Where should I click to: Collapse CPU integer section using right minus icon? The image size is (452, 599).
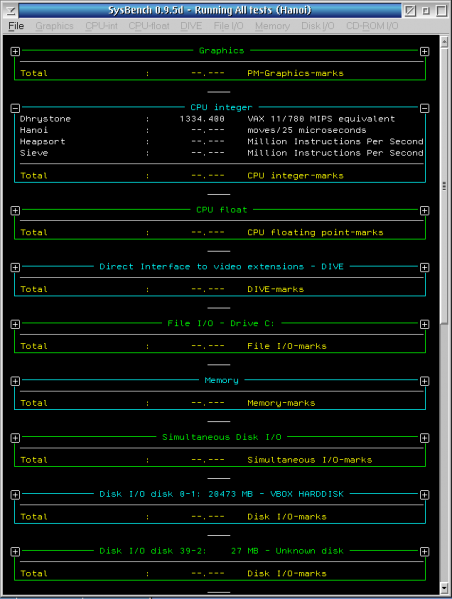coord(424,108)
